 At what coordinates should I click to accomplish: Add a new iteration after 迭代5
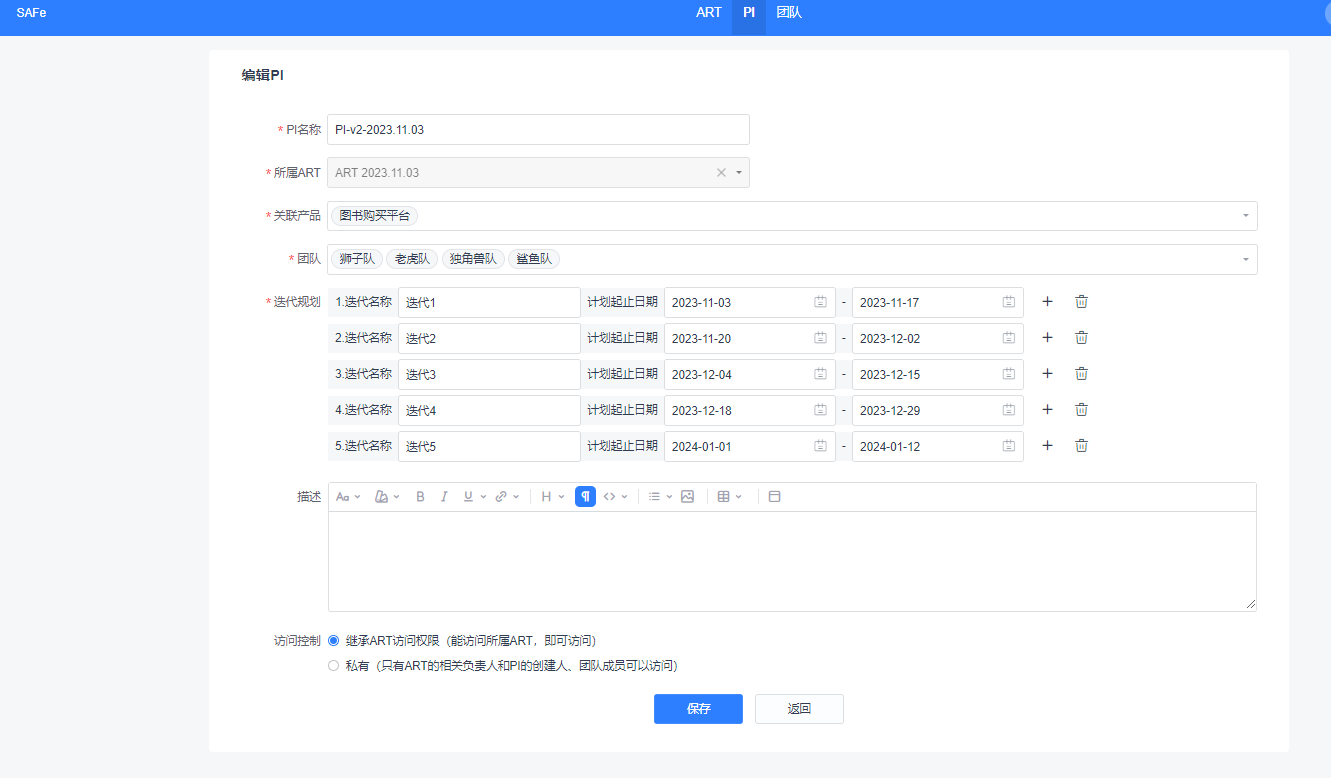point(1047,446)
